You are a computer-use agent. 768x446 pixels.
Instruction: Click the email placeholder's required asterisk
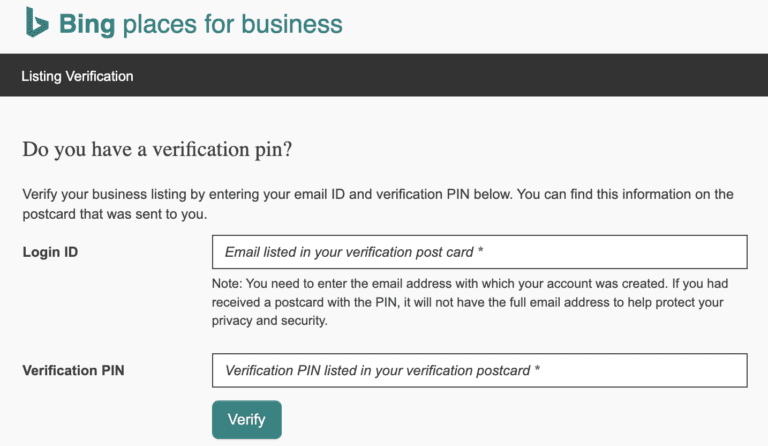(482, 252)
